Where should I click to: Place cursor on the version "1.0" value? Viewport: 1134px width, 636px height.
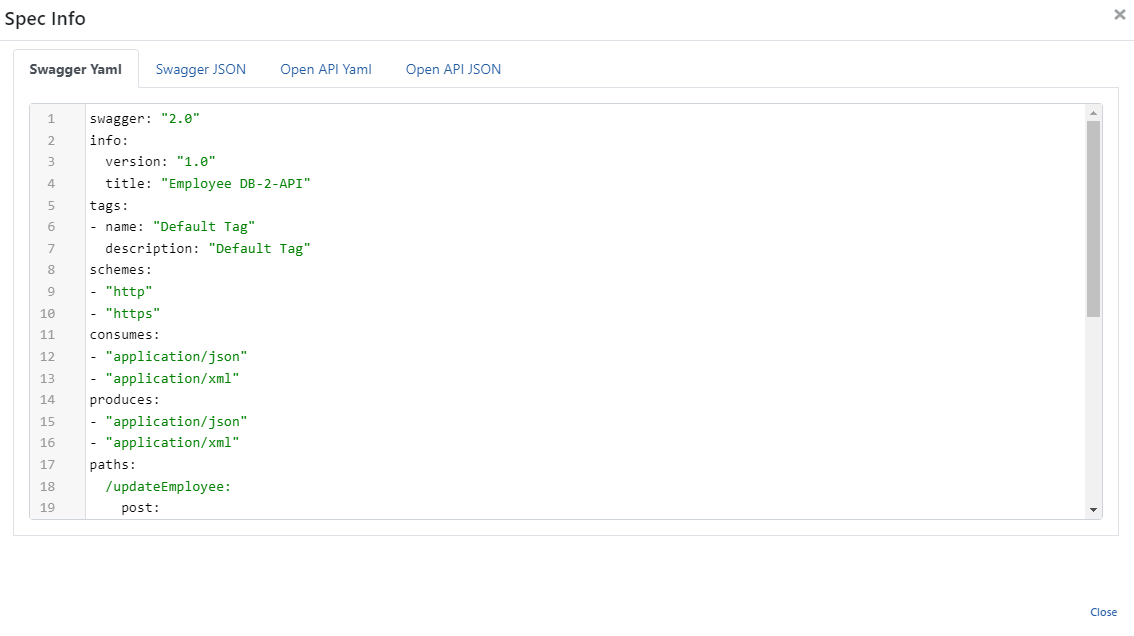coord(196,162)
